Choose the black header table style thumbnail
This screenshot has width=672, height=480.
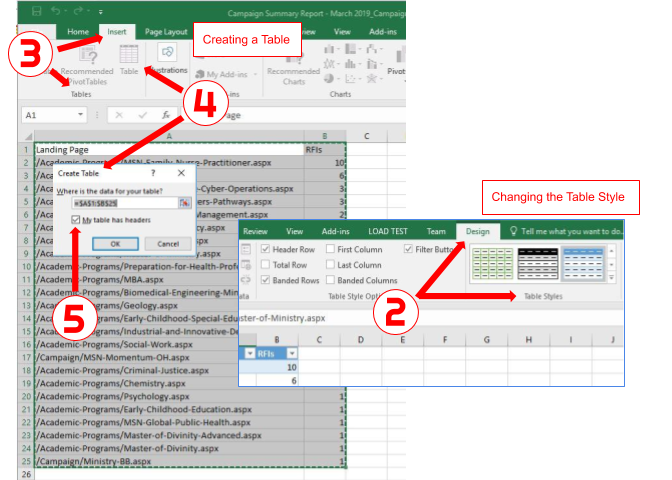(x=538, y=263)
